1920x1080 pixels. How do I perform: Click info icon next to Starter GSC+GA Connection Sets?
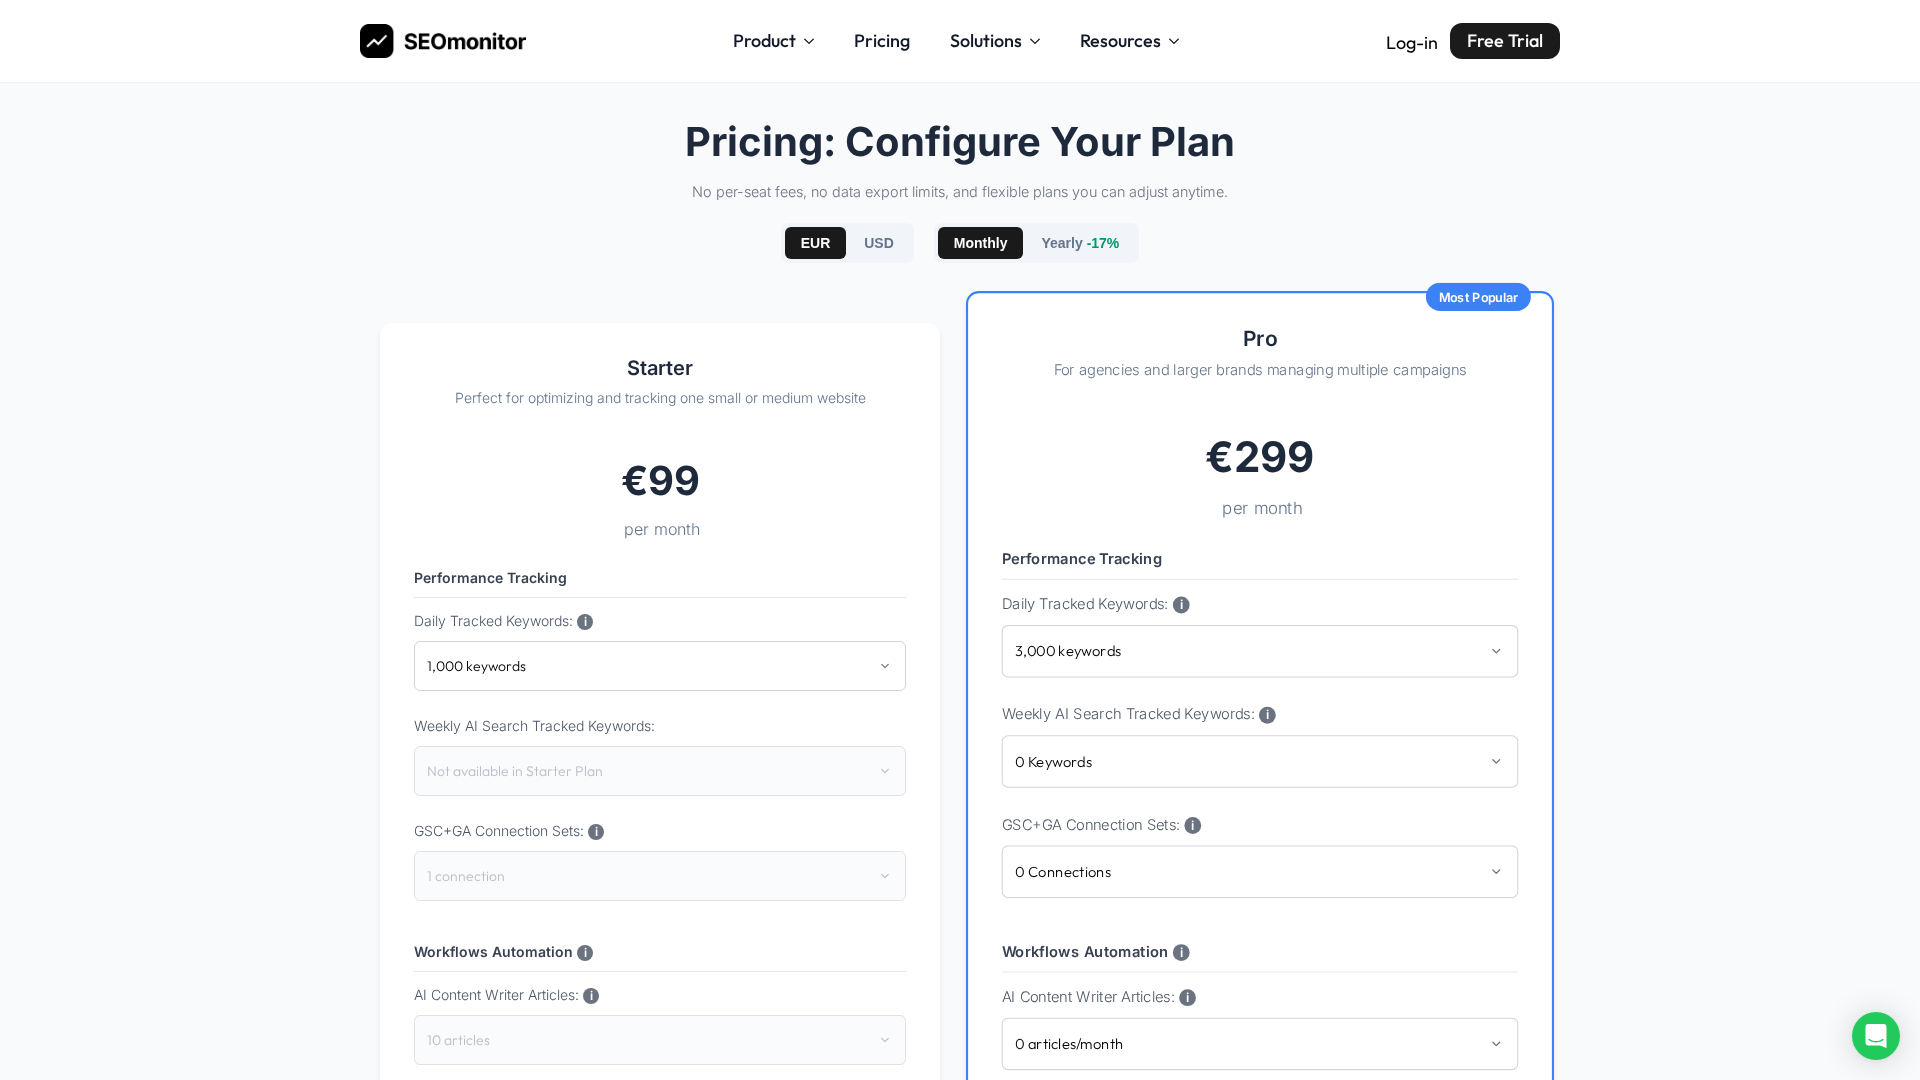click(x=596, y=832)
